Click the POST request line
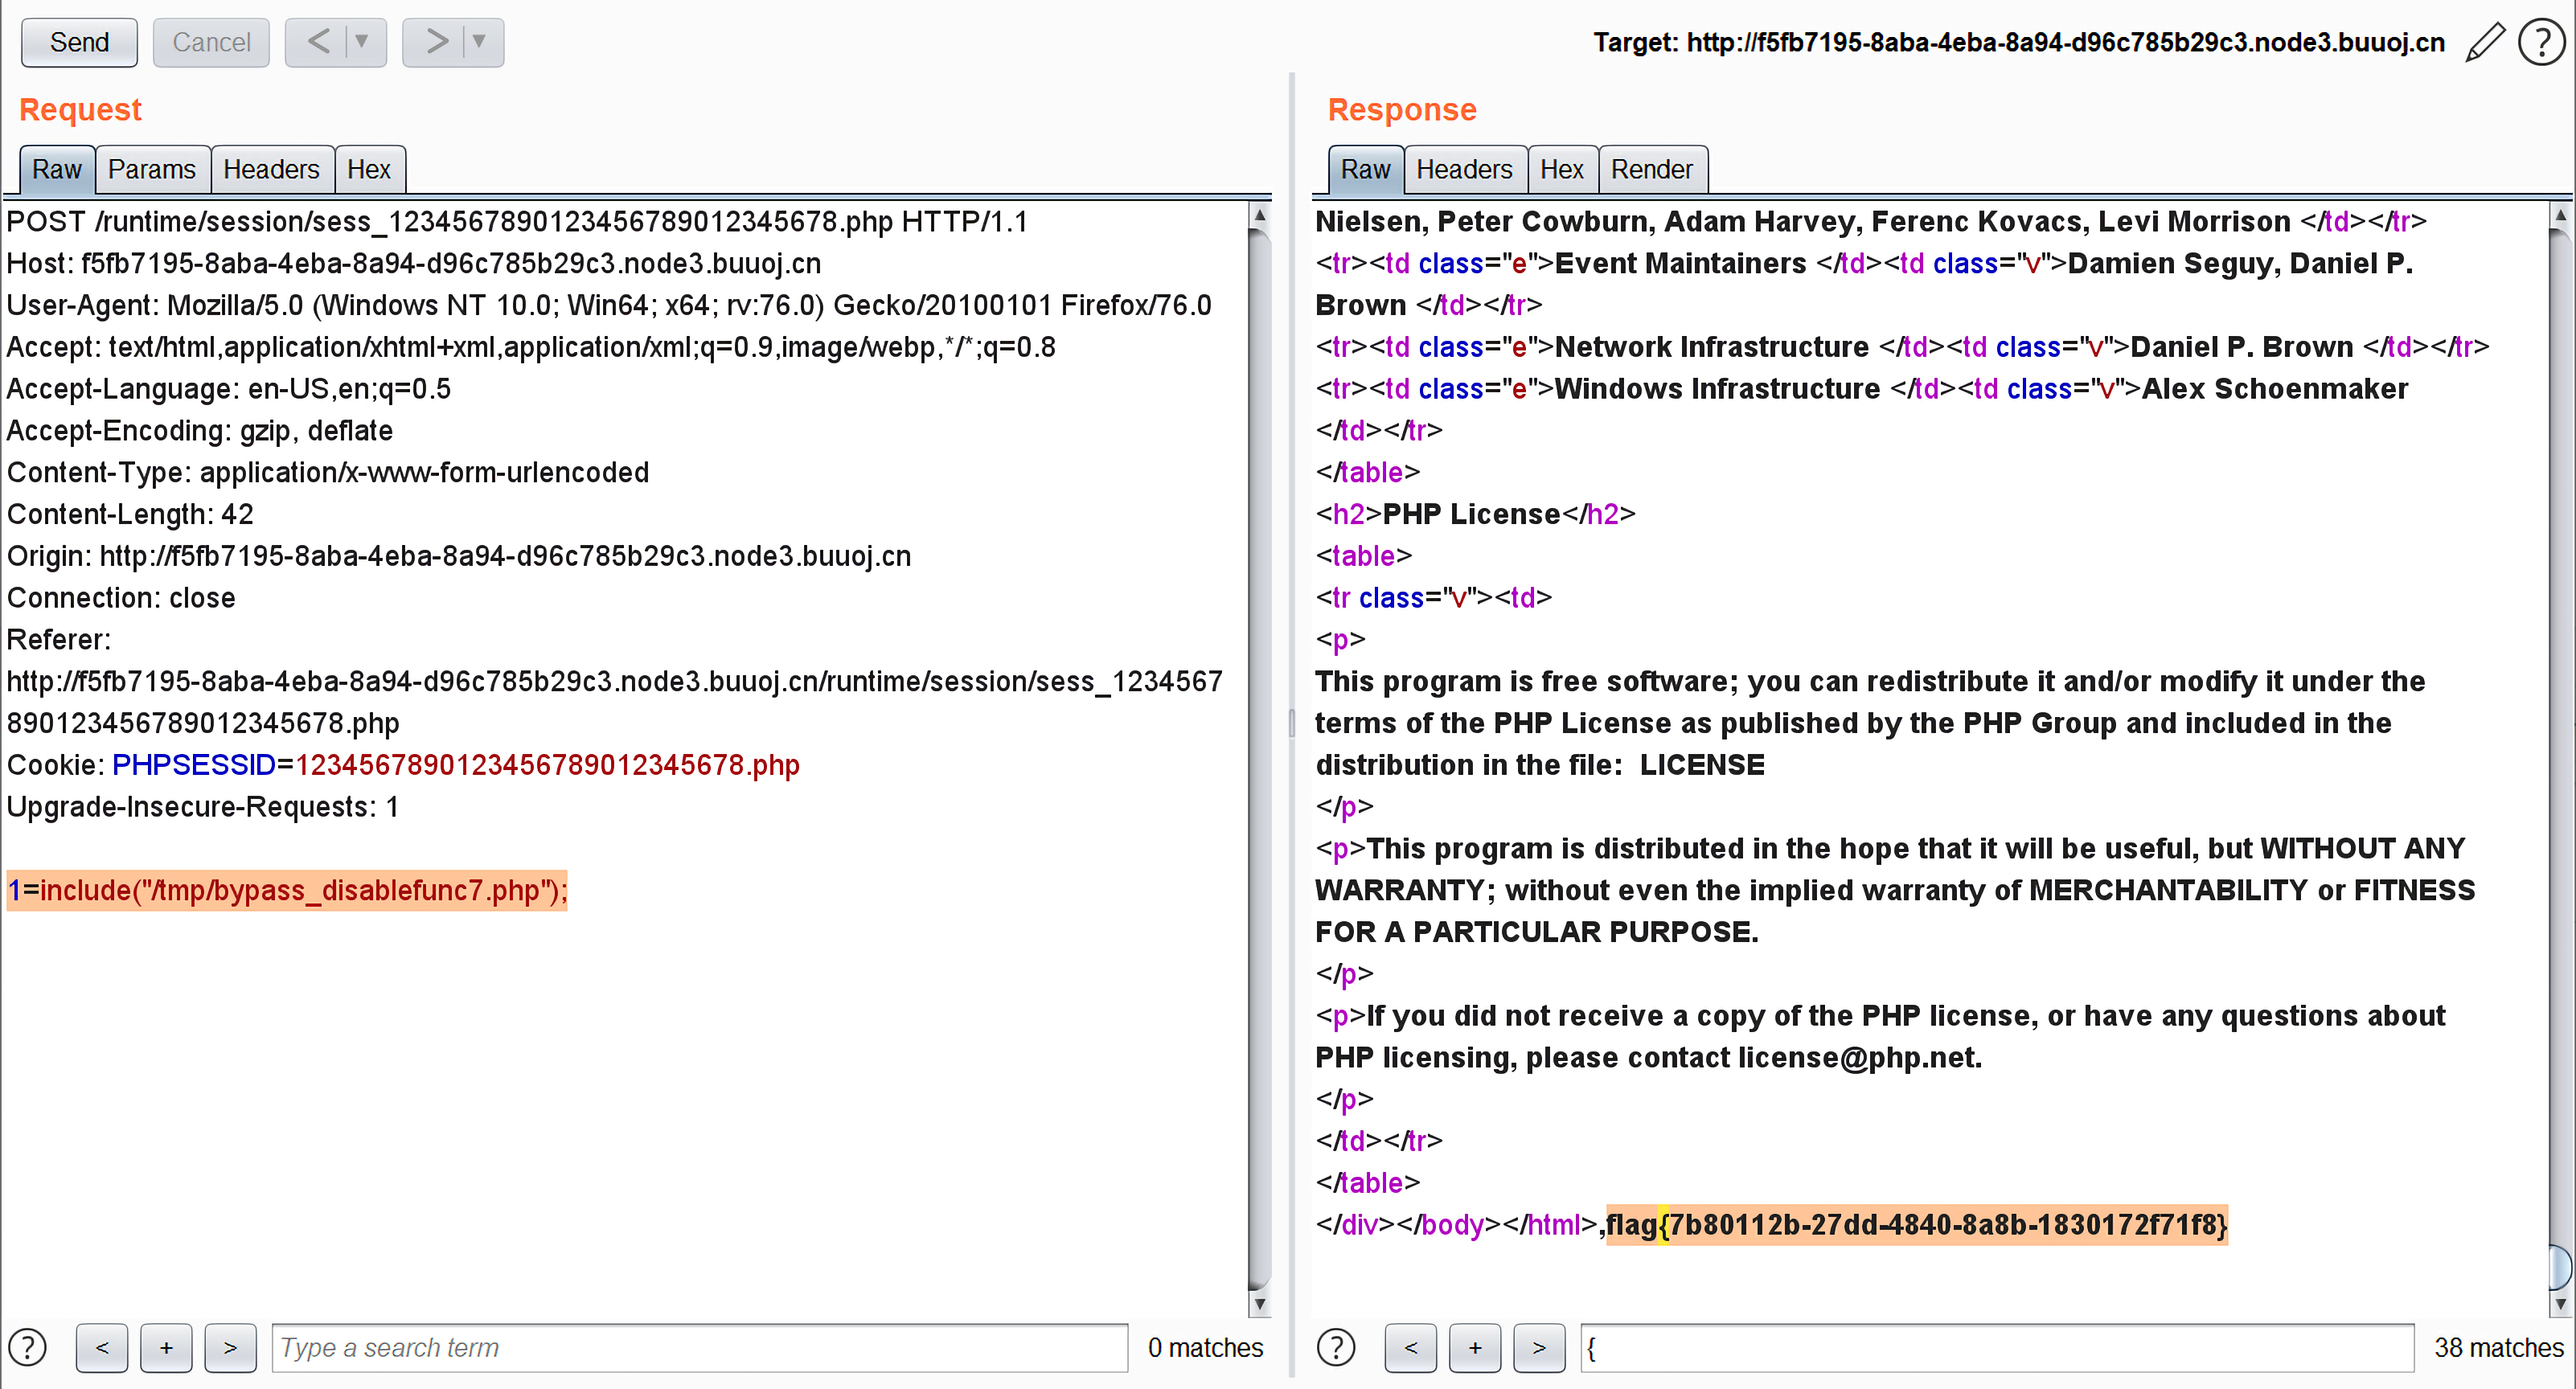Viewport: 2576px width, 1389px height. coord(517,221)
